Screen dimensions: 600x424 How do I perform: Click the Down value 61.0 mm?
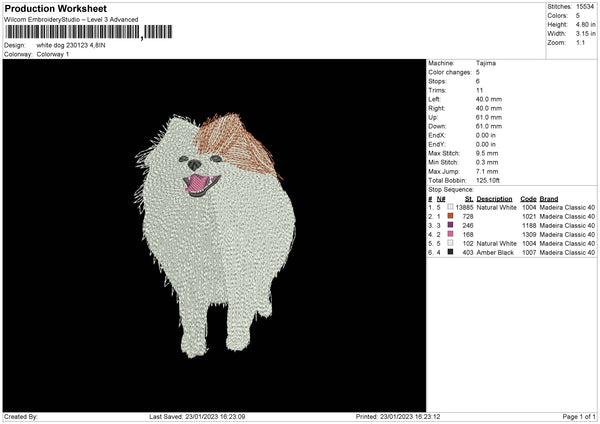coord(489,126)
